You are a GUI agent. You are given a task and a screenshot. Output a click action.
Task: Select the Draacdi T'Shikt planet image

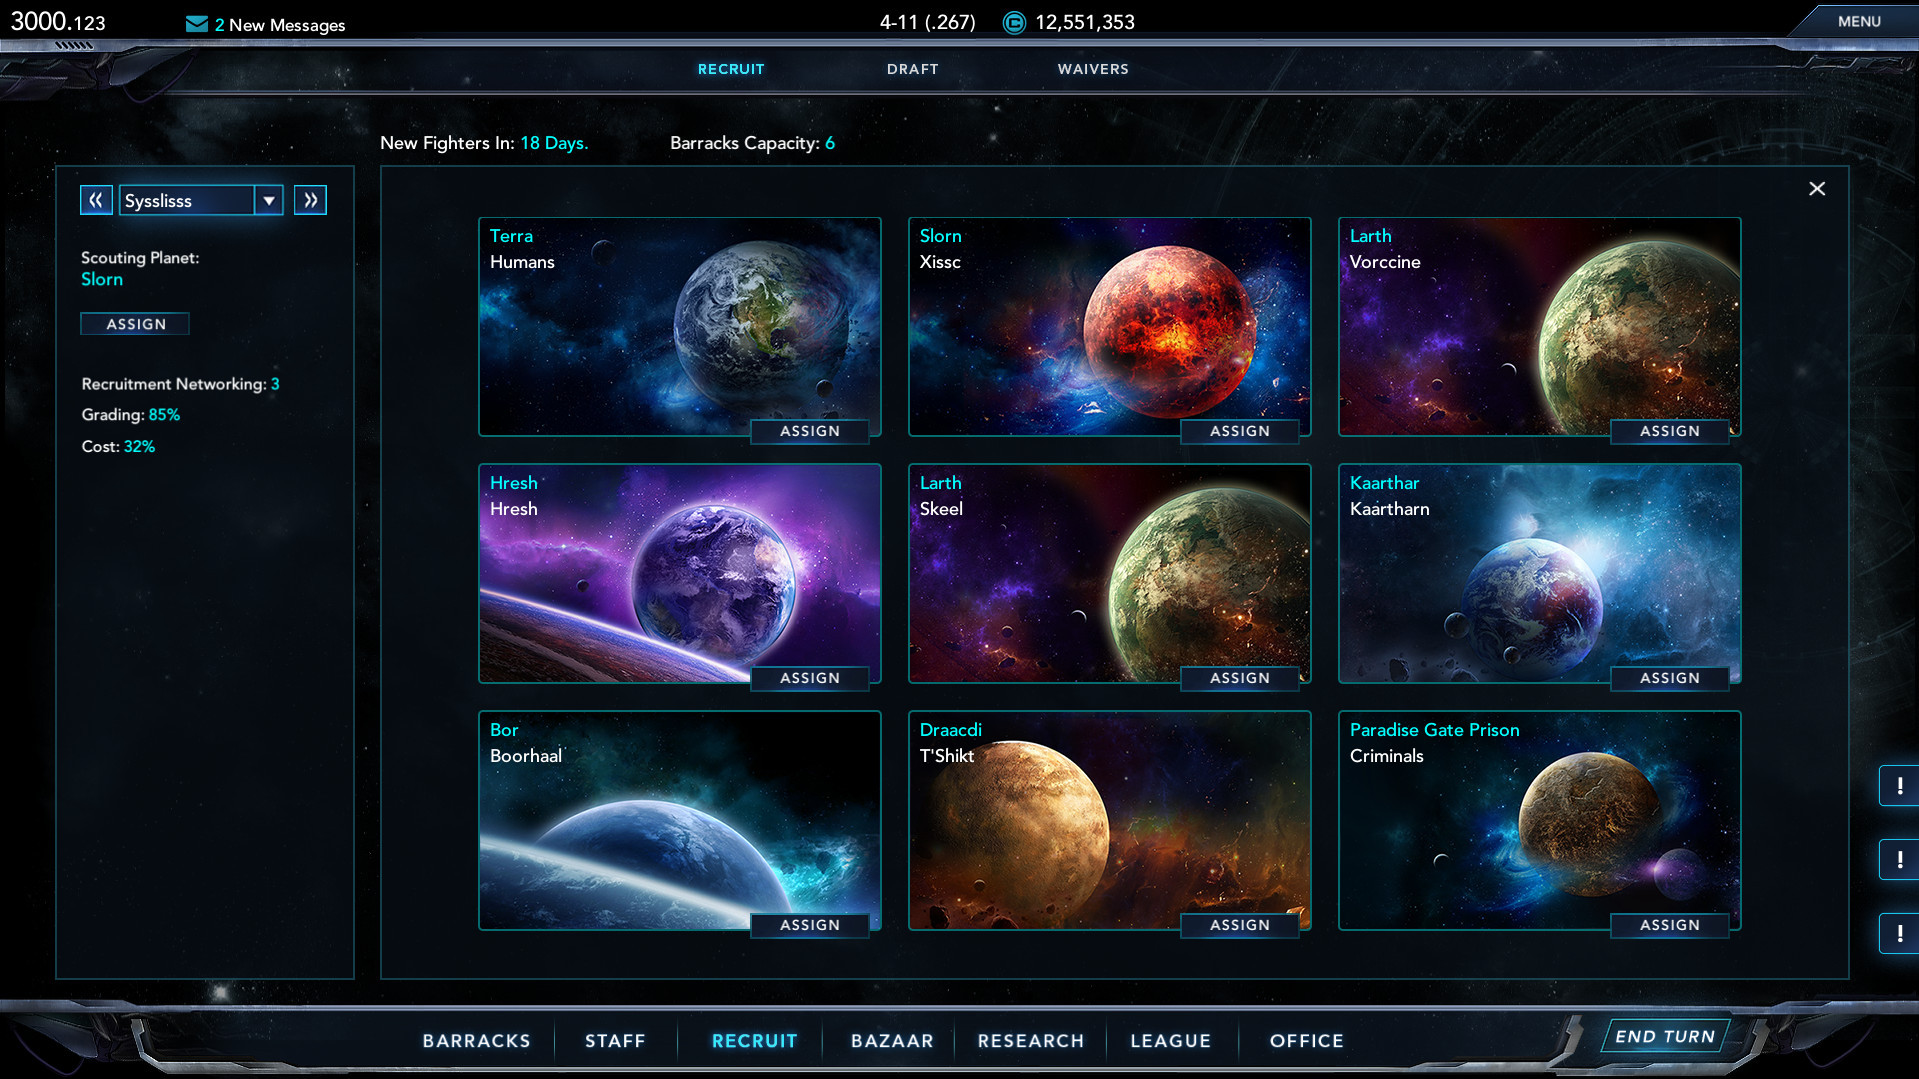1109,820
